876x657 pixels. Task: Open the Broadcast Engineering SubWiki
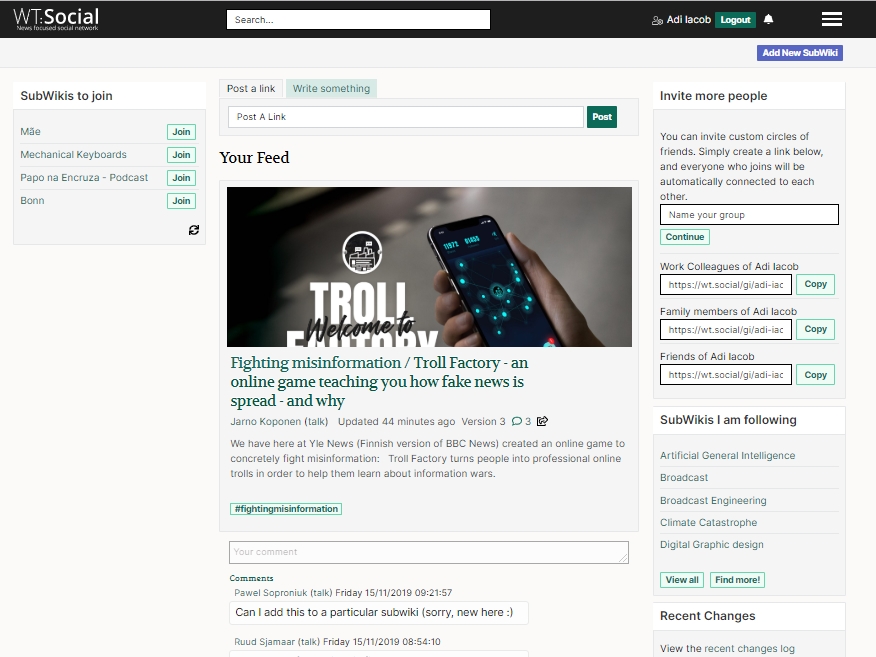tap(713, 501)
